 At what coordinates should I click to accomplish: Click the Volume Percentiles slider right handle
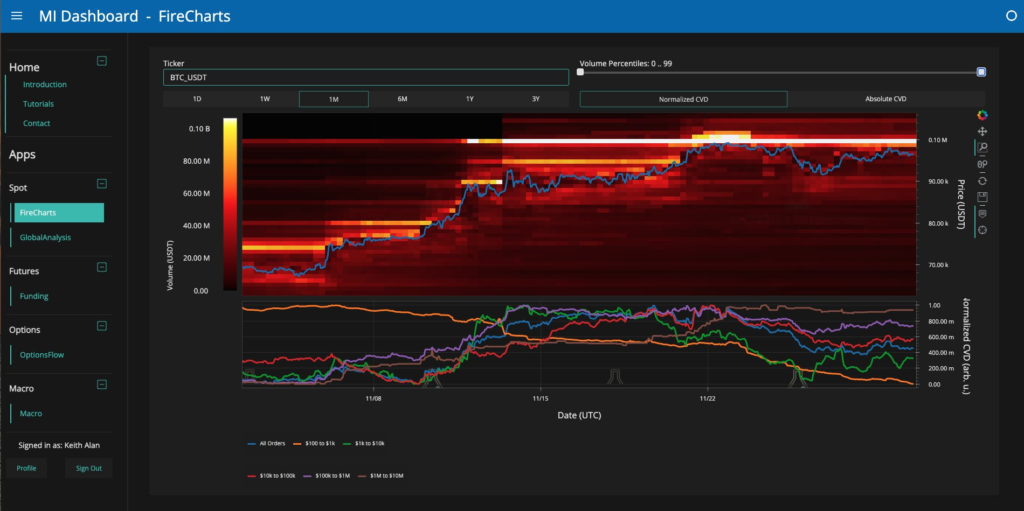981,72
